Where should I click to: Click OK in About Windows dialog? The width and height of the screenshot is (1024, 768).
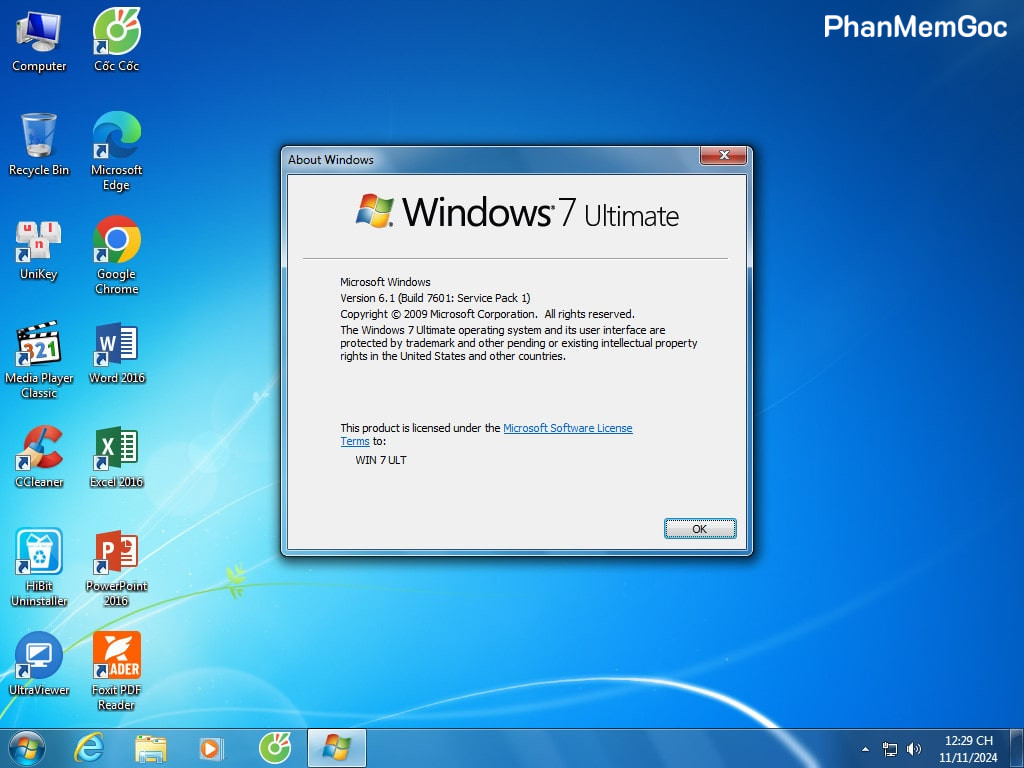pyautogui.click(x=700, y=529)
